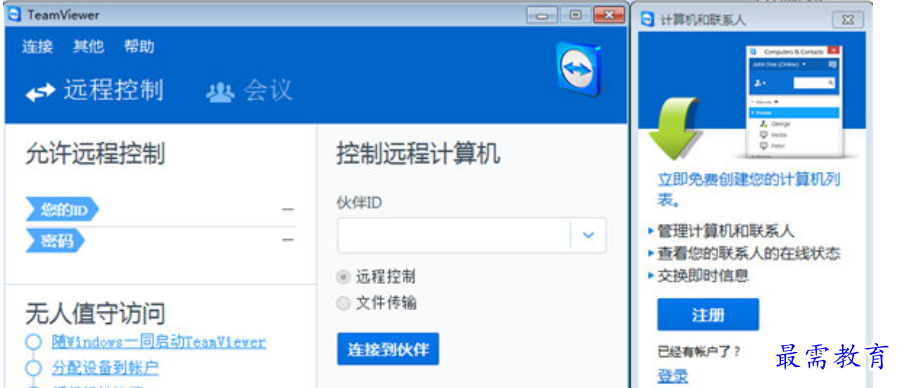Image resolution: width=897 pixels, height=388 pixels.
Task: Click the green download arrow icon
Action: pyautogui.click(x=674, y=129)
